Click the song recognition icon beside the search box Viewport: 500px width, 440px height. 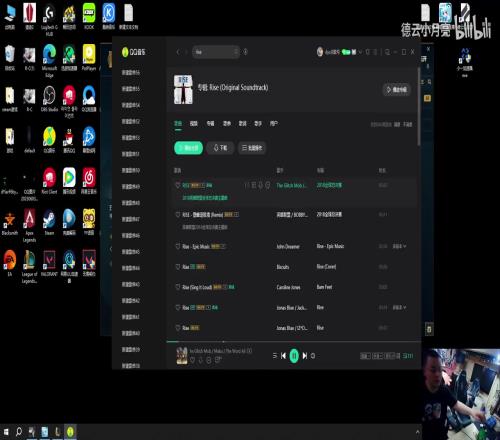click(x=245, y=52)
